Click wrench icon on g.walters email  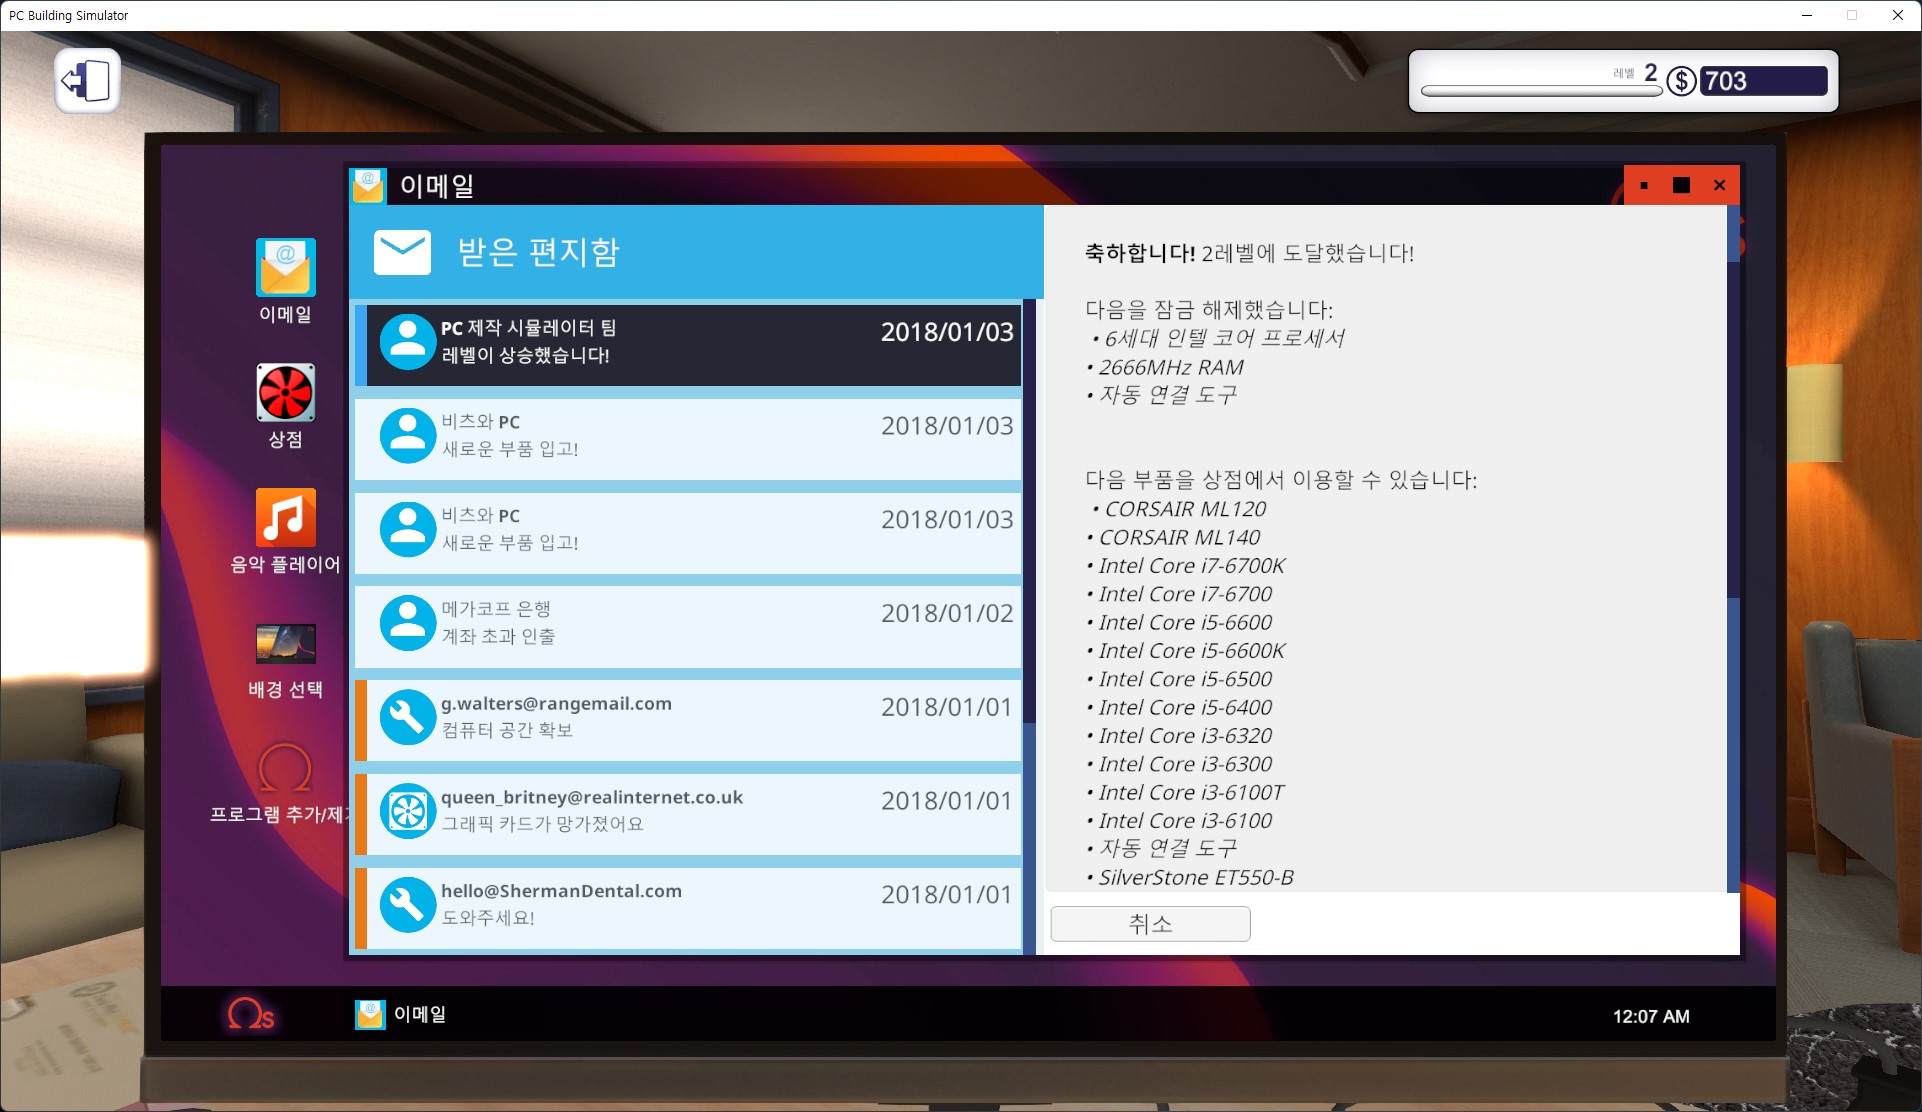pos(408,717)
